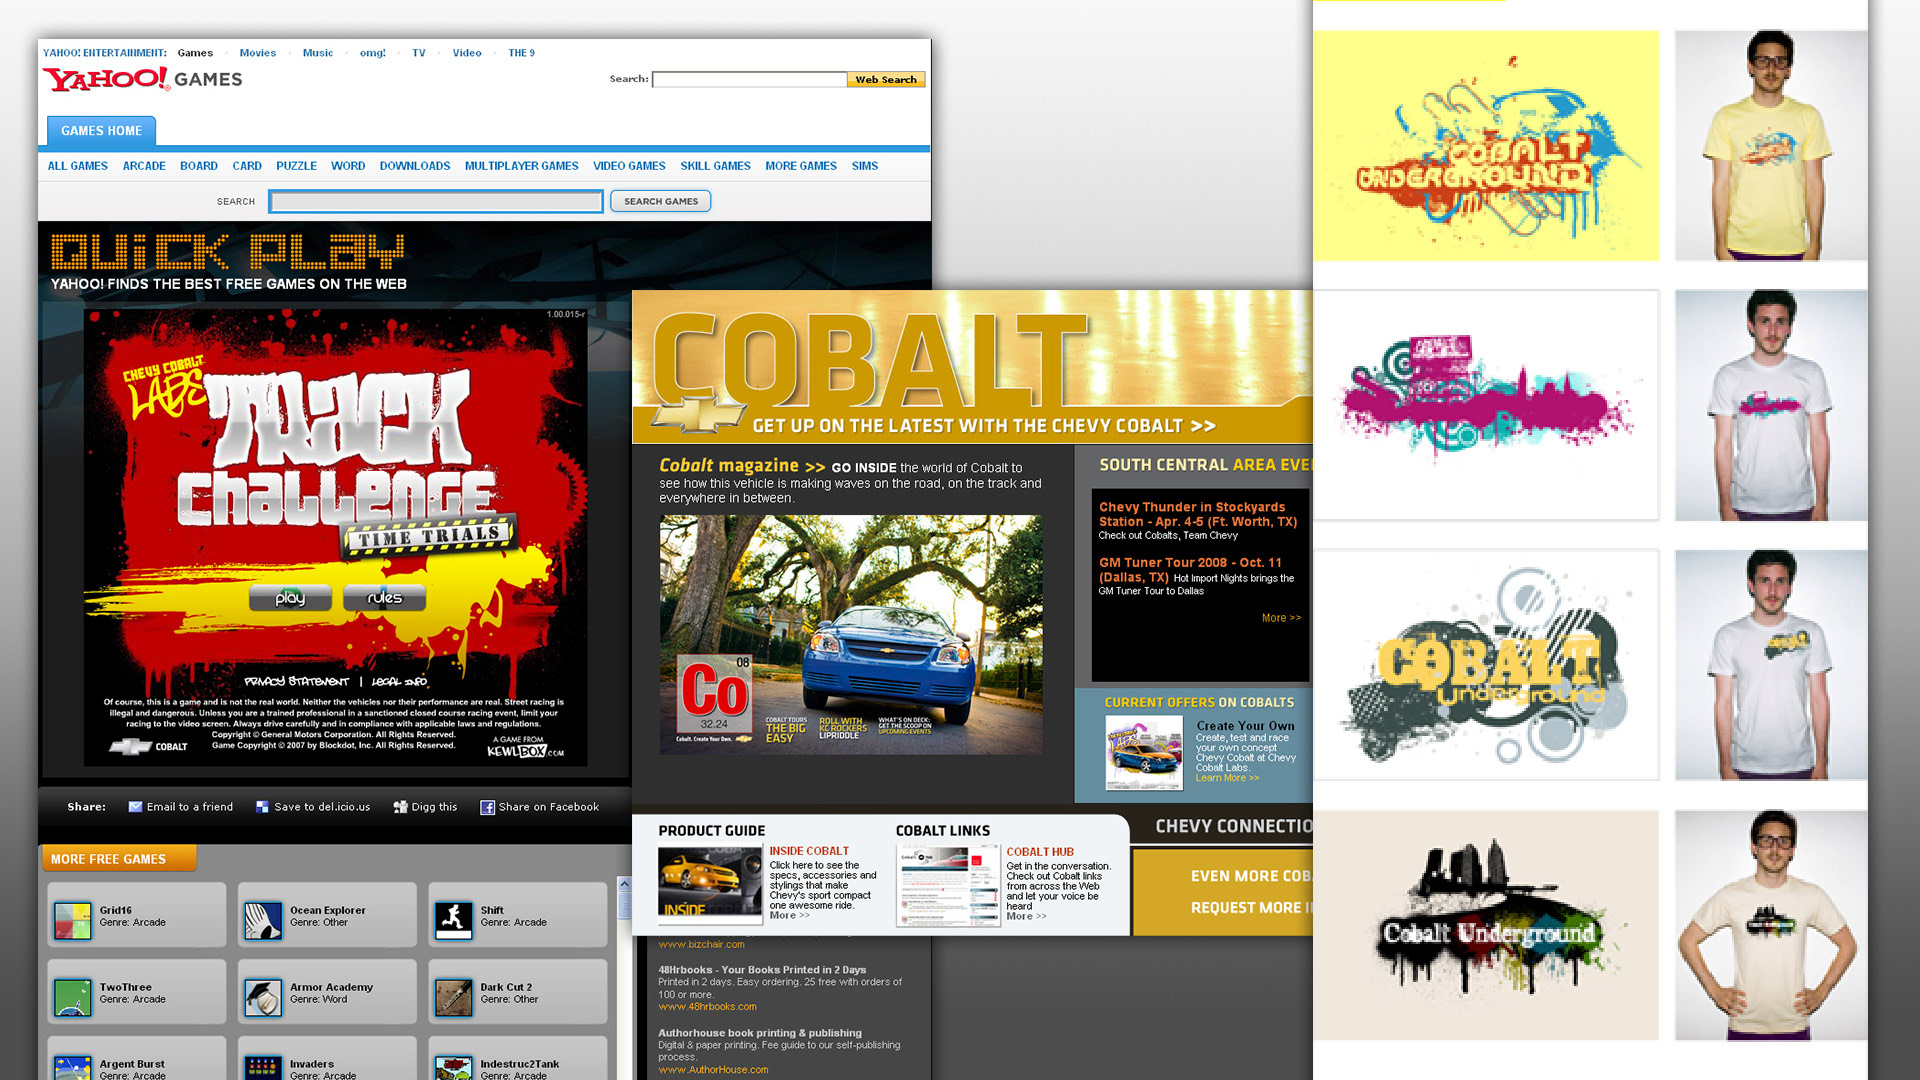Click the magenta and teal splatter shirt design
Screen dimensions: 1920x1080
(x=1486, y=405)
